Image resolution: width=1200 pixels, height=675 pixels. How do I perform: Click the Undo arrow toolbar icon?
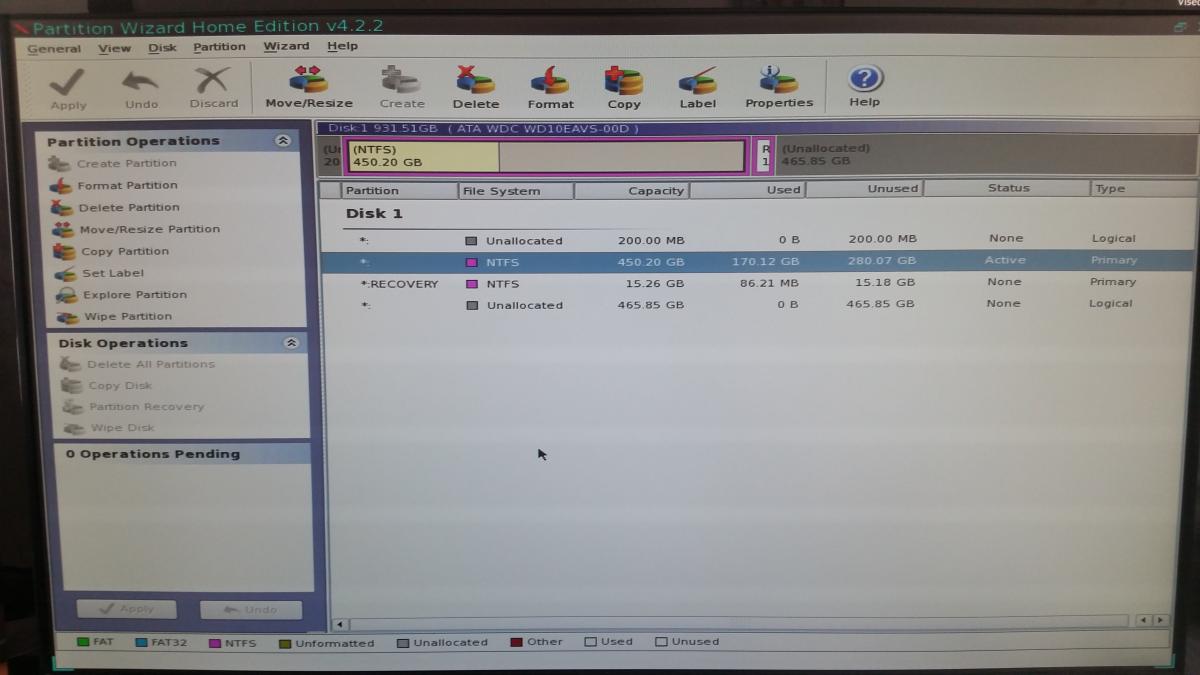141,82
